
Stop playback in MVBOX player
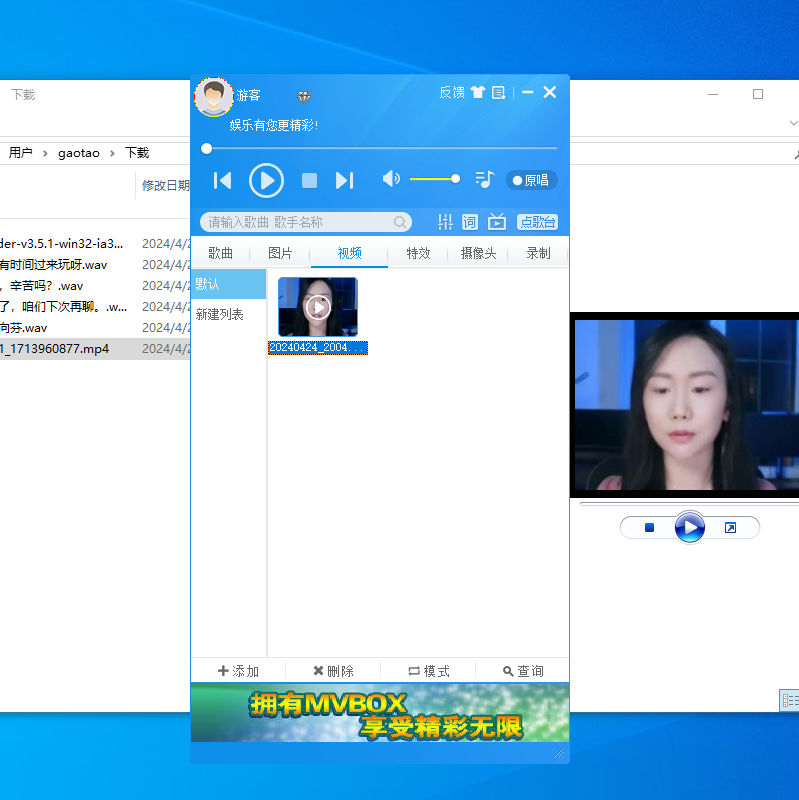(x=309, y=181)
